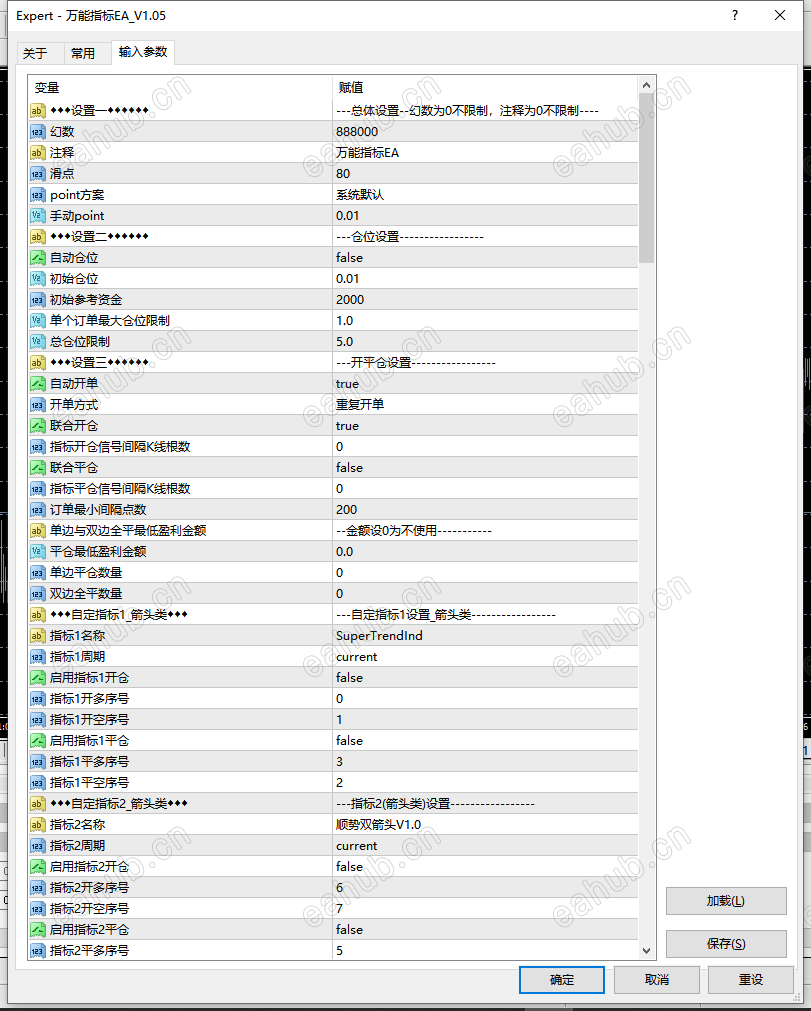Click the scrollbar up arrow

coord(647,85)
